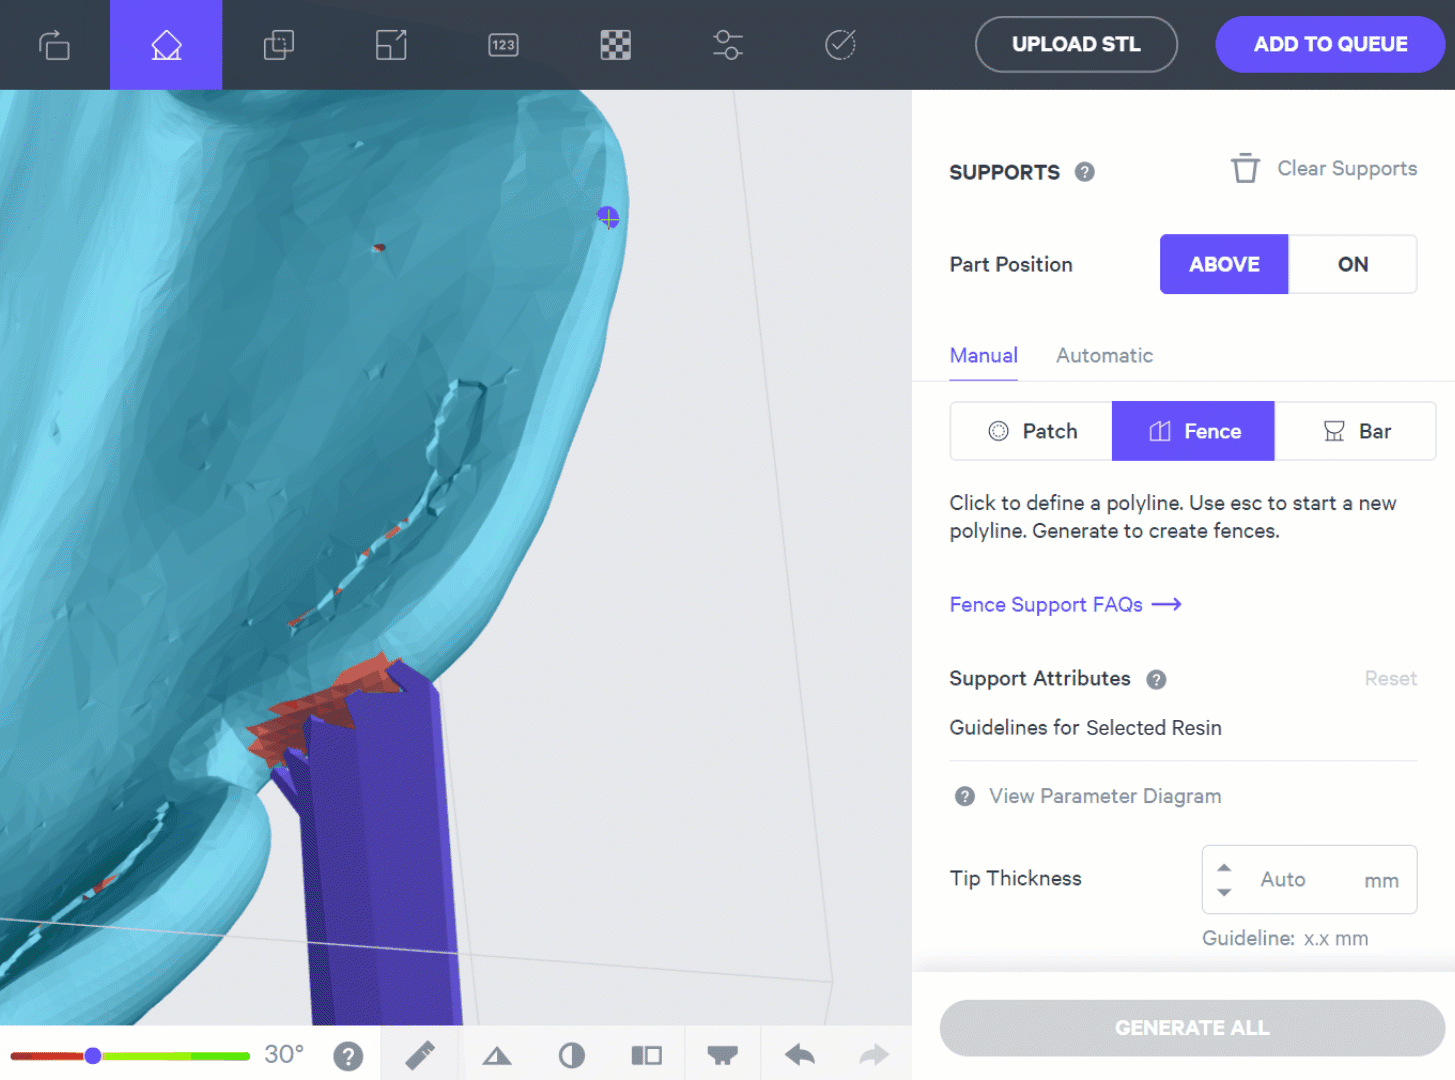Select the duplicate part tool icon

coord(279,45)
